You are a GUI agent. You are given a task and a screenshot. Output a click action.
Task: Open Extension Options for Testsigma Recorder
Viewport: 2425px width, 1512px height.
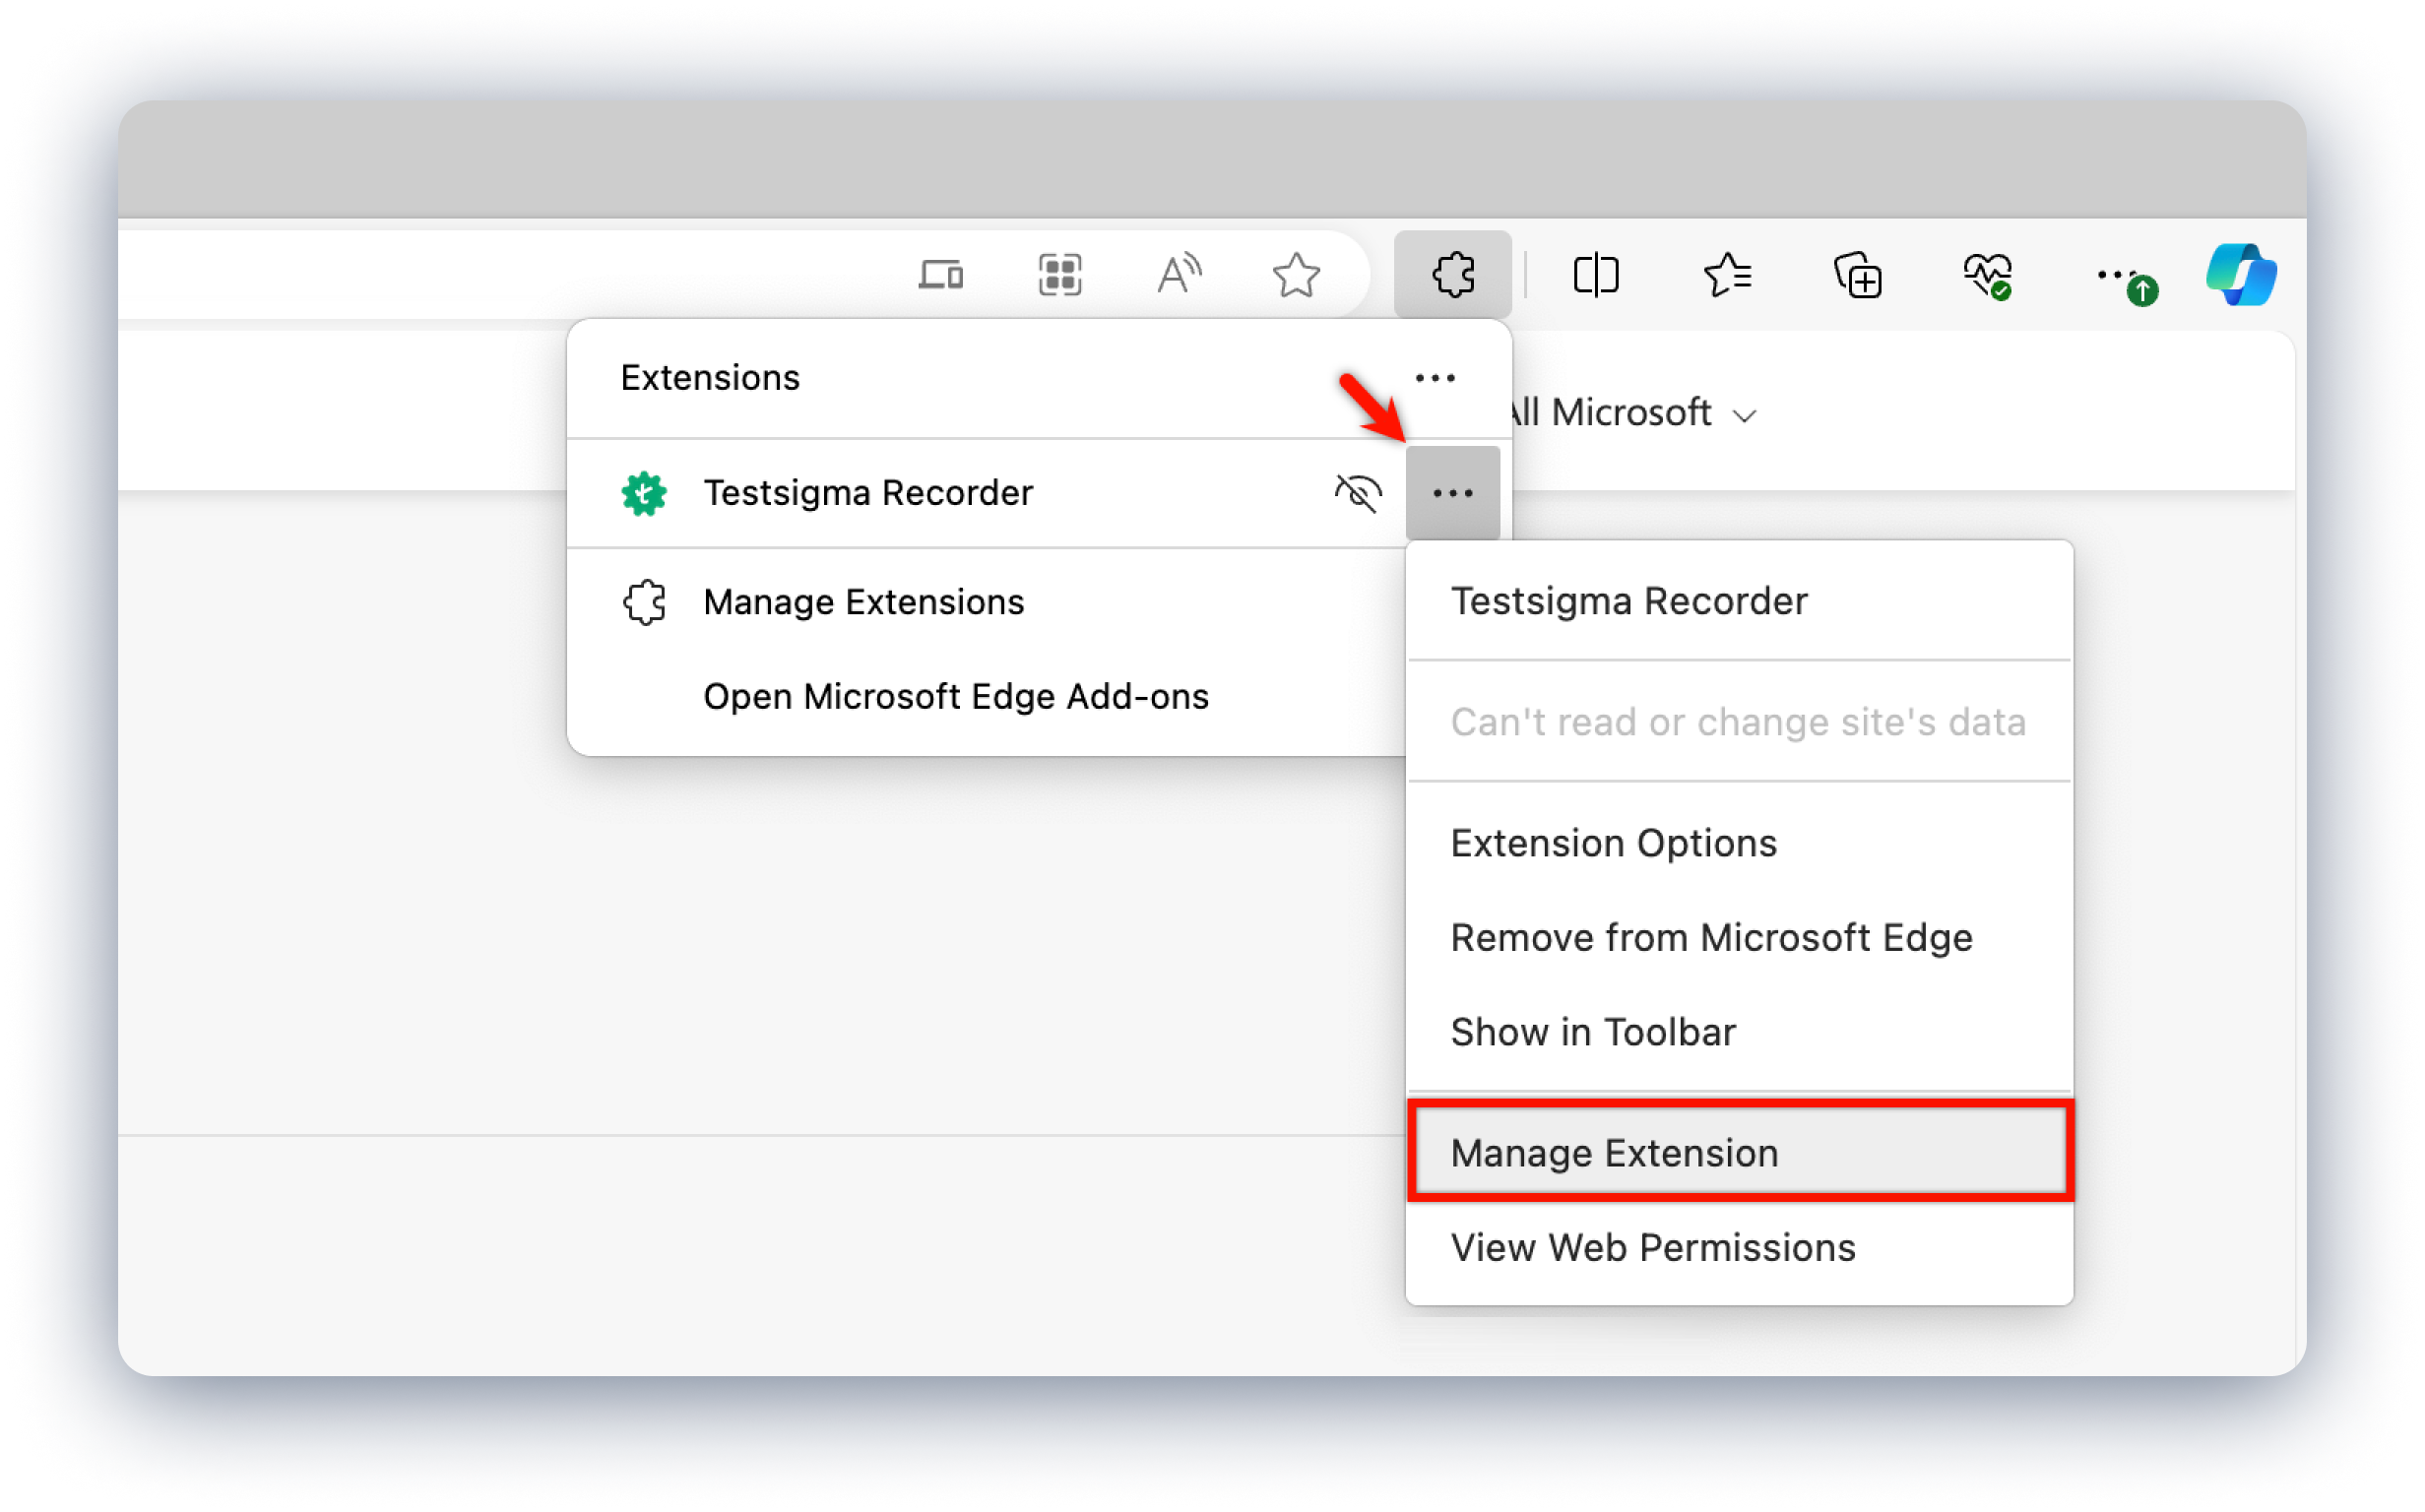(x=1613, y=842)
